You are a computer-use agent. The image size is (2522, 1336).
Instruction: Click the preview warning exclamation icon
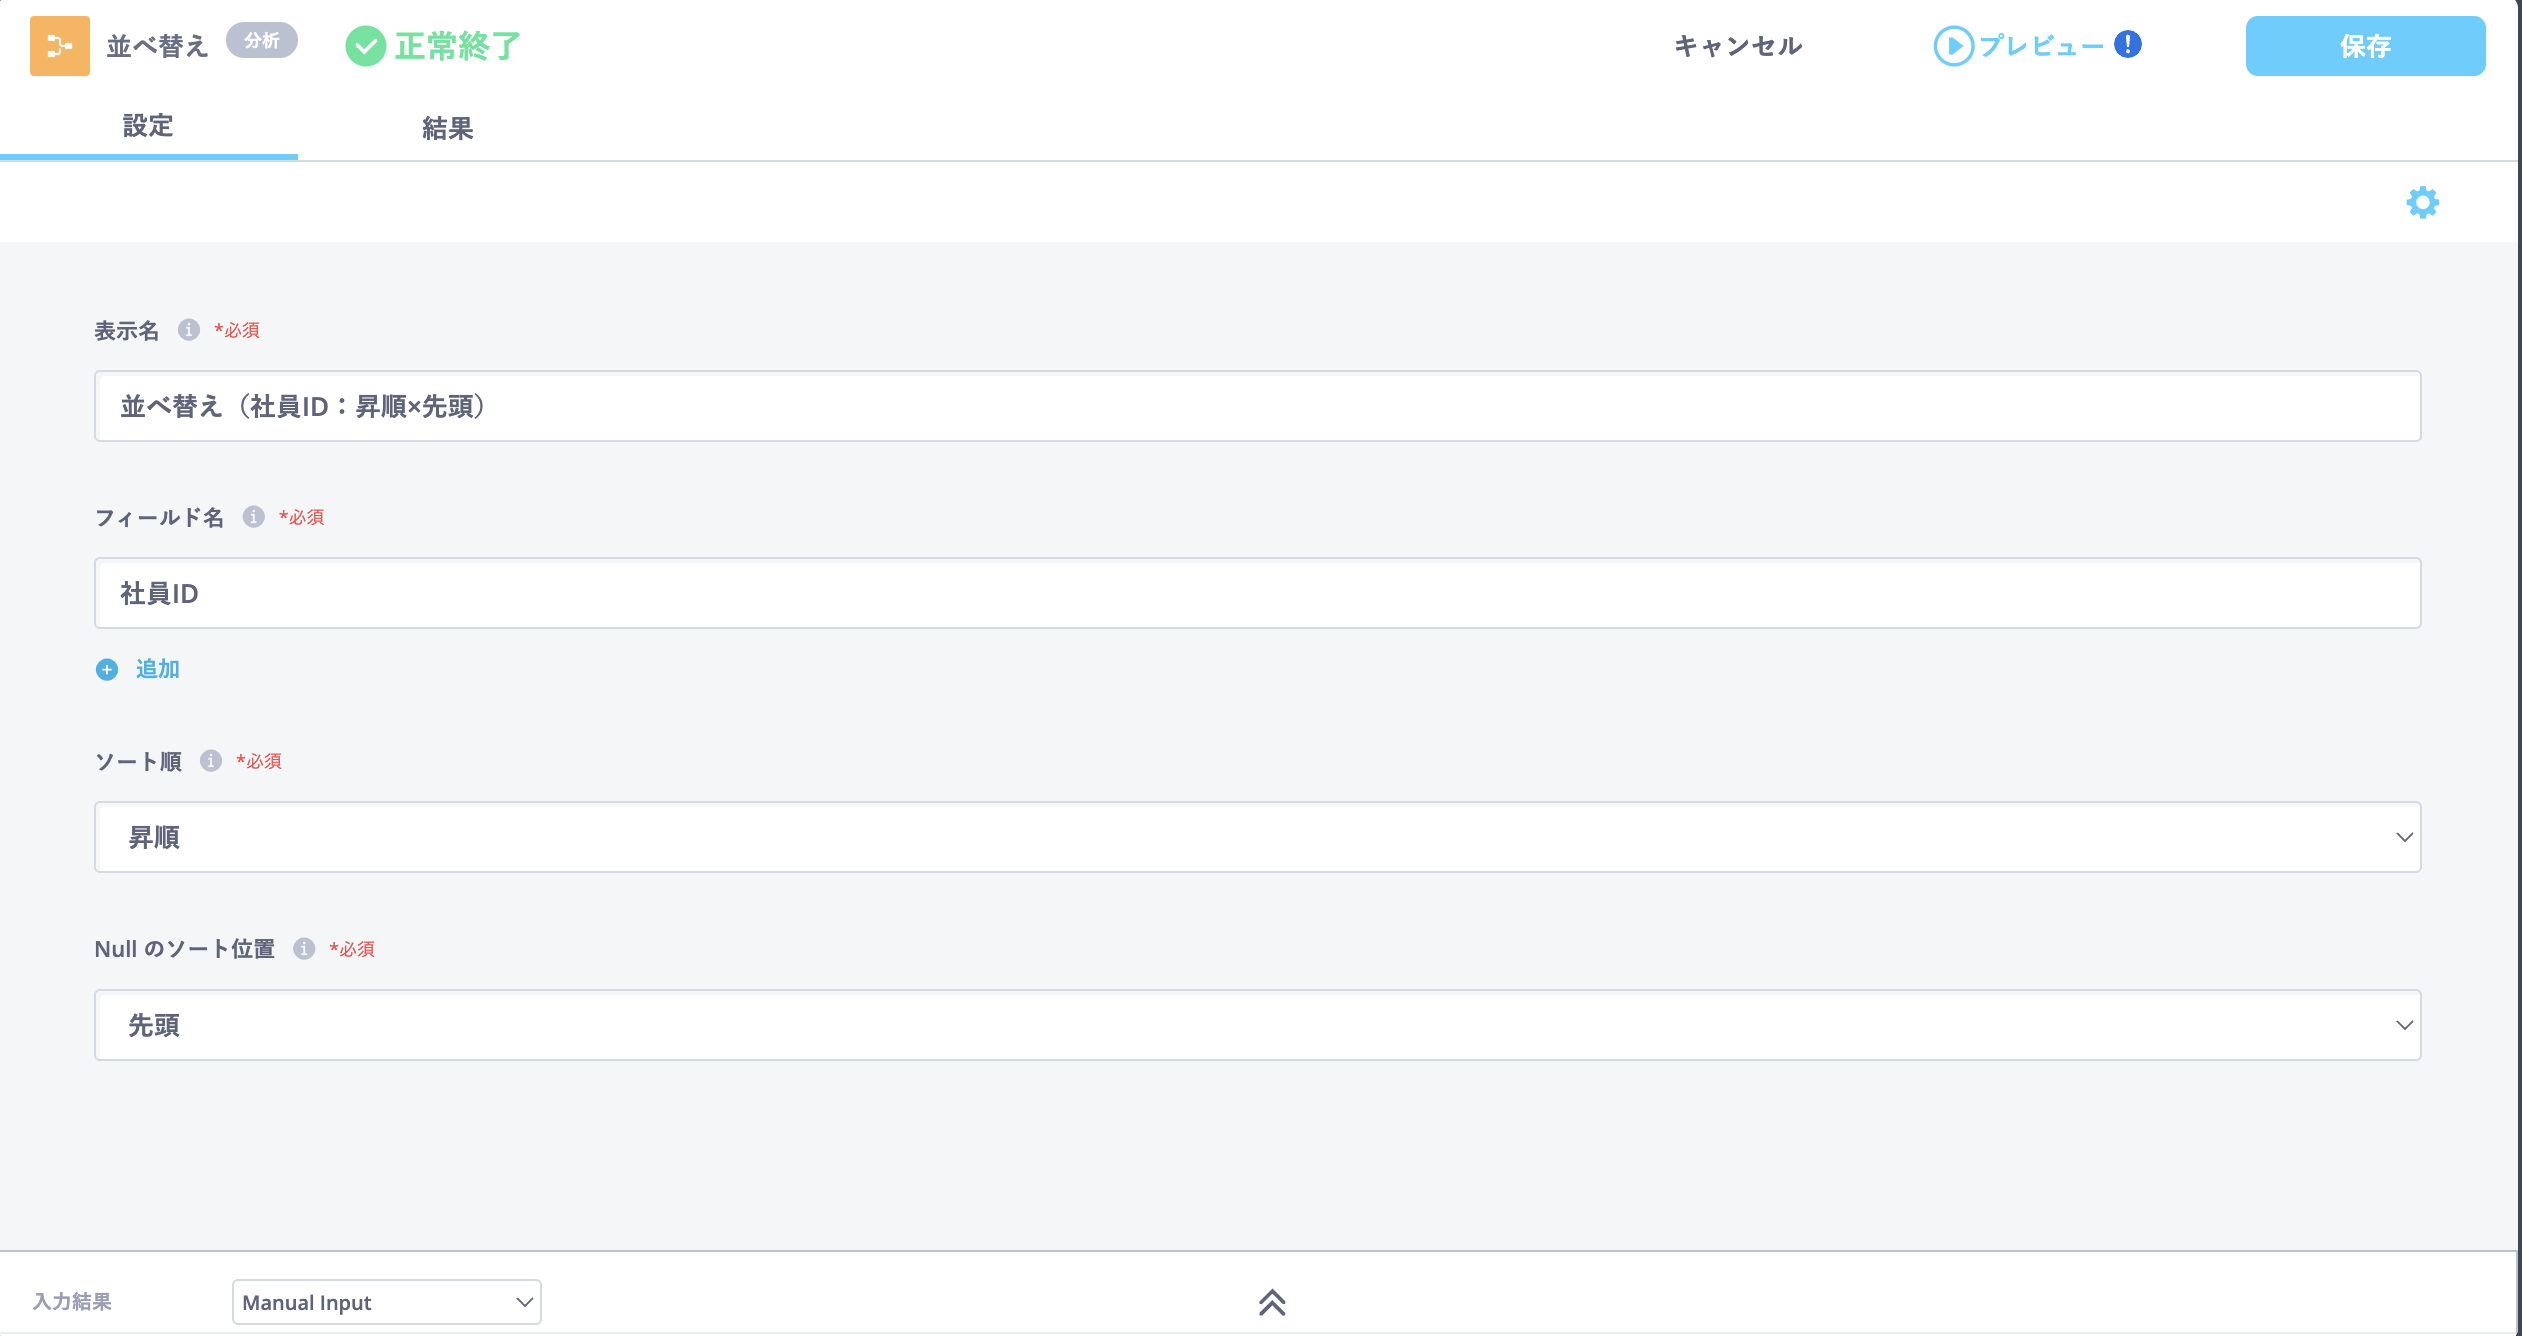click(x=2128, y=45)
